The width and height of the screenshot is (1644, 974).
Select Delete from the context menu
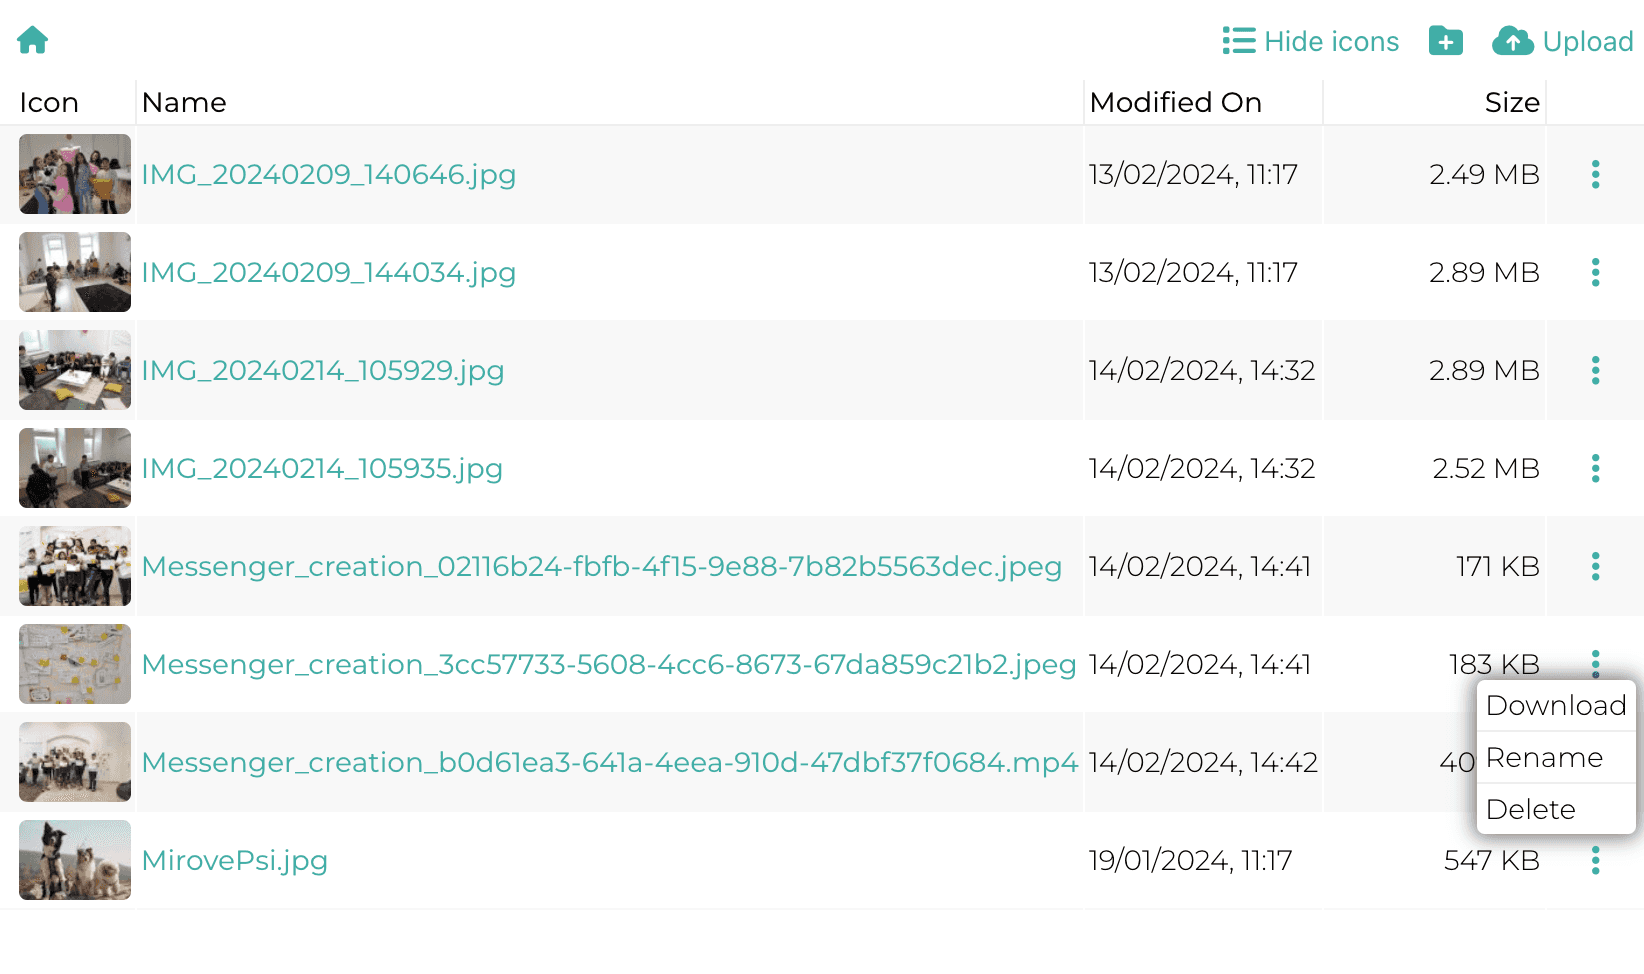click(x=1530, y=810)
